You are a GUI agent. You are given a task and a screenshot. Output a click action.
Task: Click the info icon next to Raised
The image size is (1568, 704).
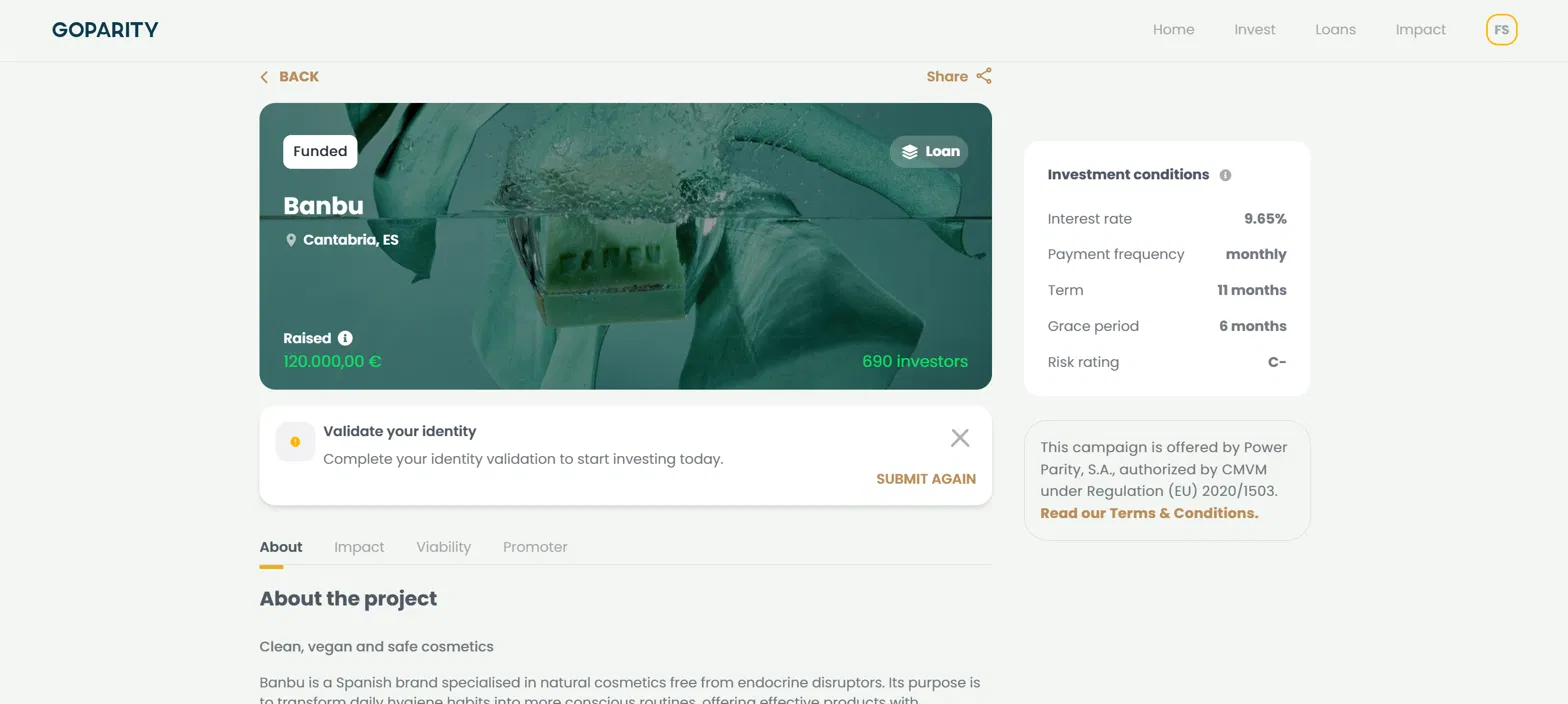[x=345, y=338]
